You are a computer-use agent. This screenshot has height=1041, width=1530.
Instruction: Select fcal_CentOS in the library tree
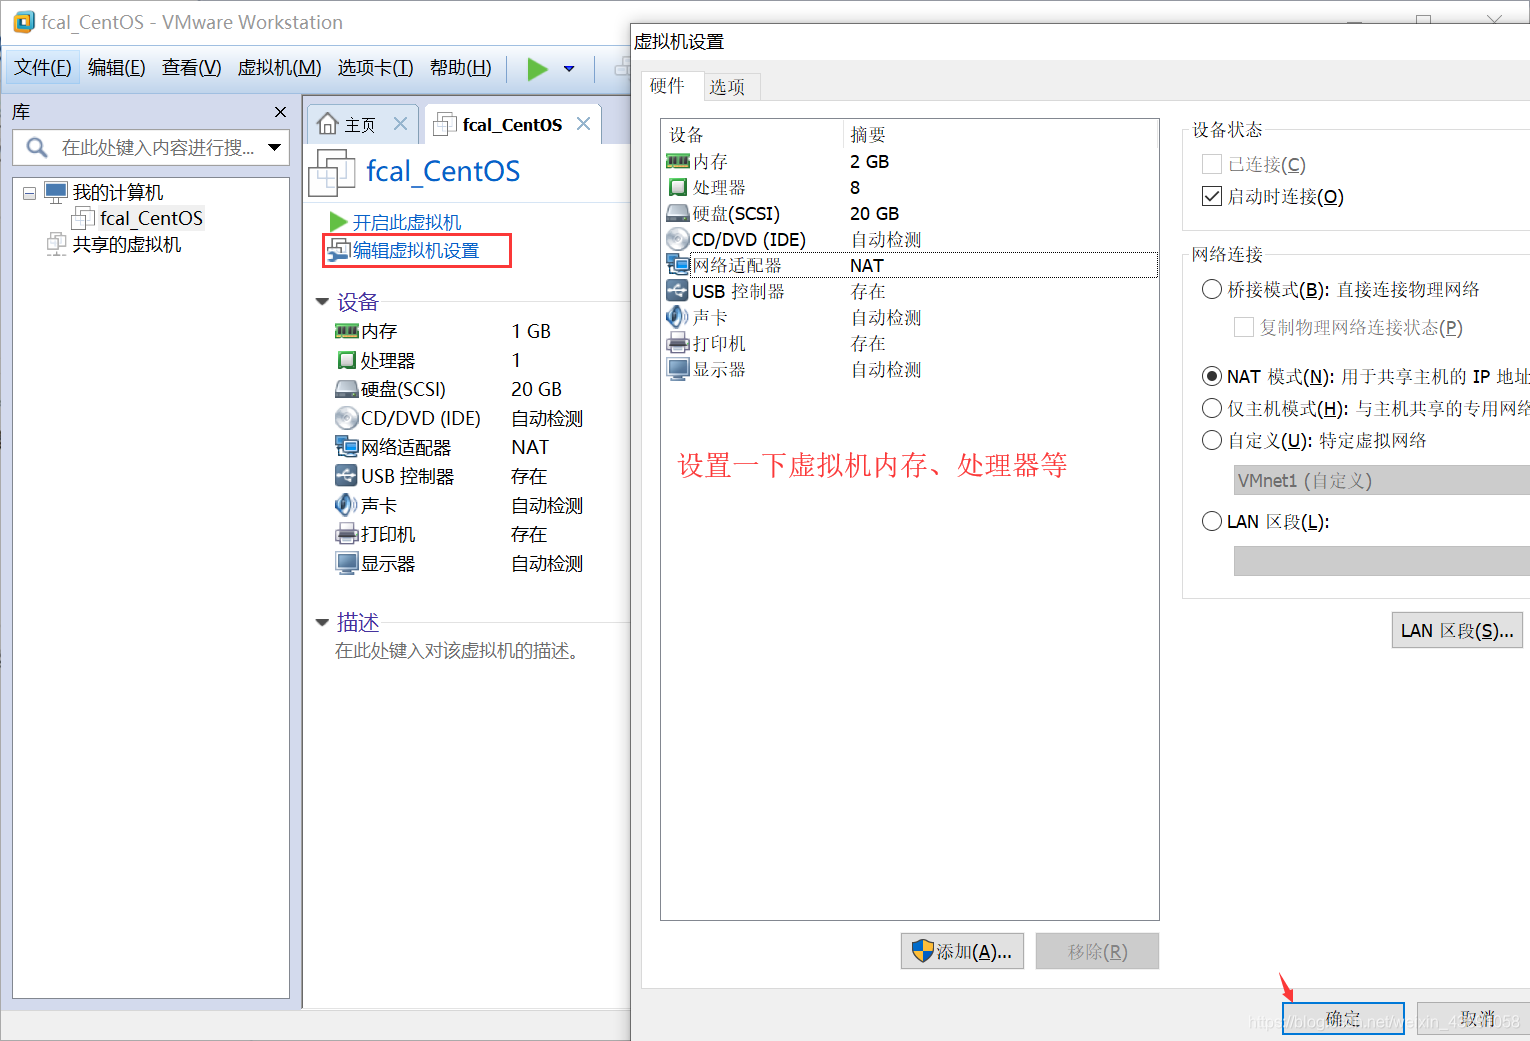(151, 218)
